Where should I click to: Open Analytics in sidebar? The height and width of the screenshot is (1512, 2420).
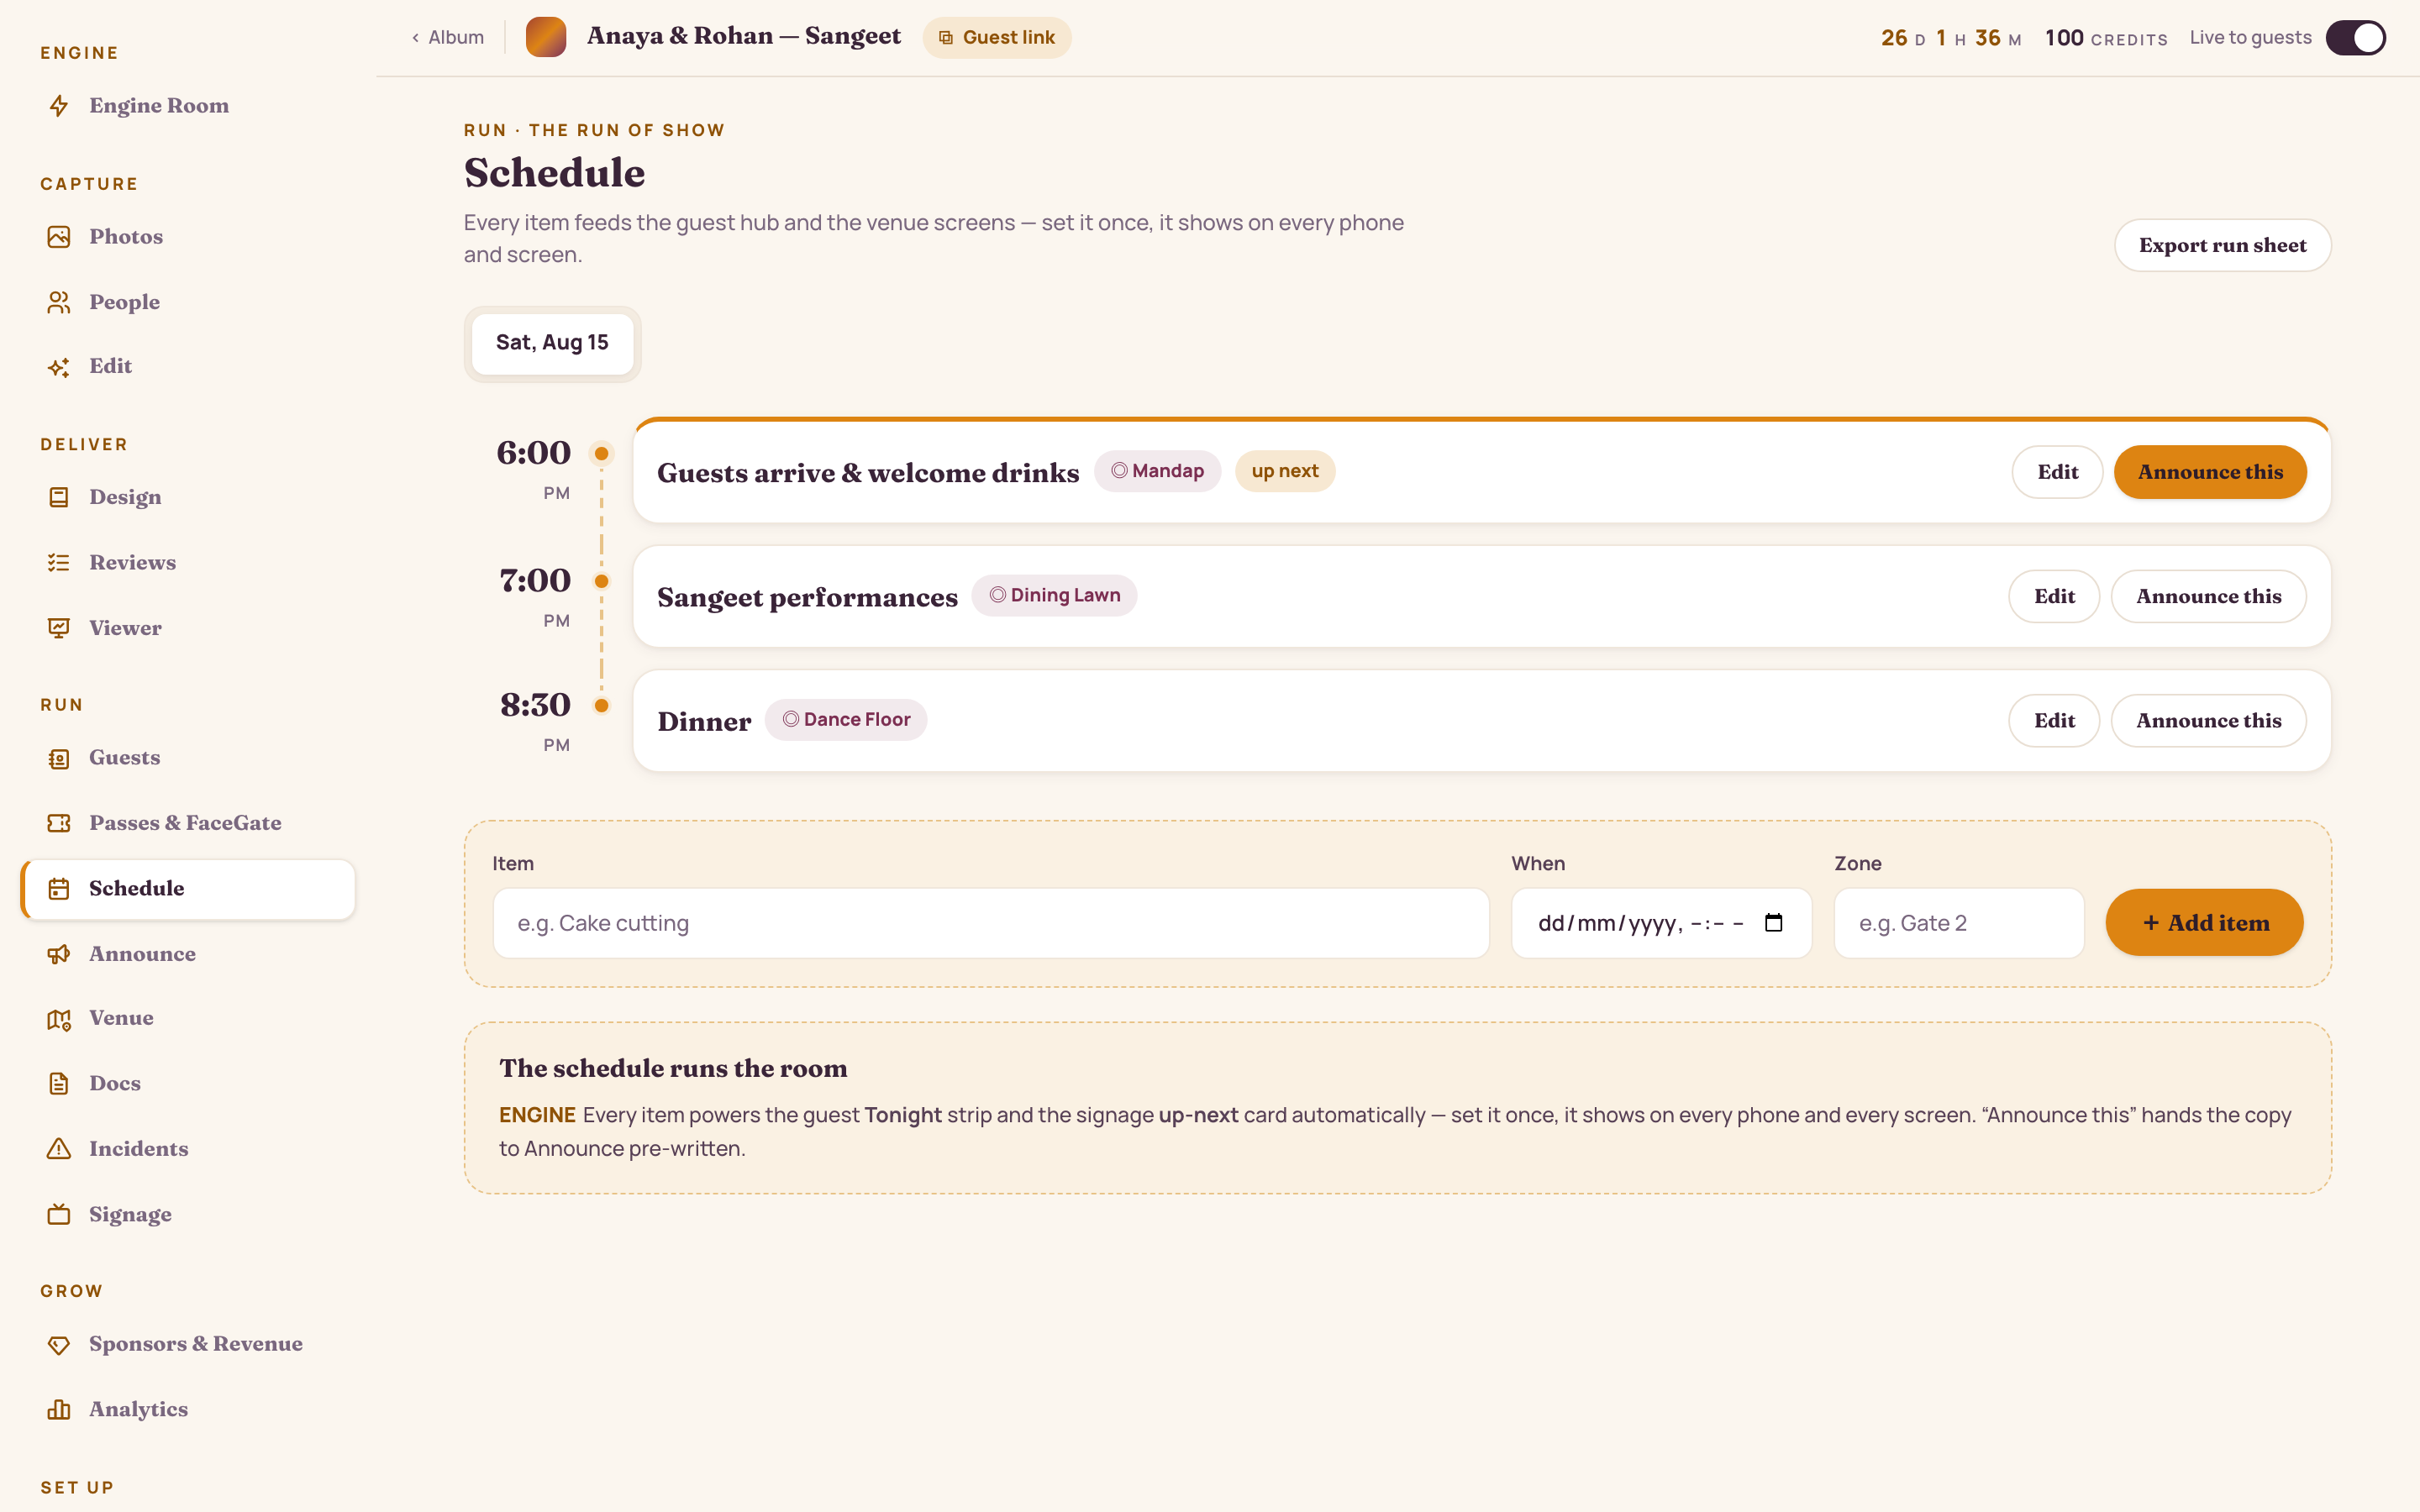click(x=188, y=1410)
